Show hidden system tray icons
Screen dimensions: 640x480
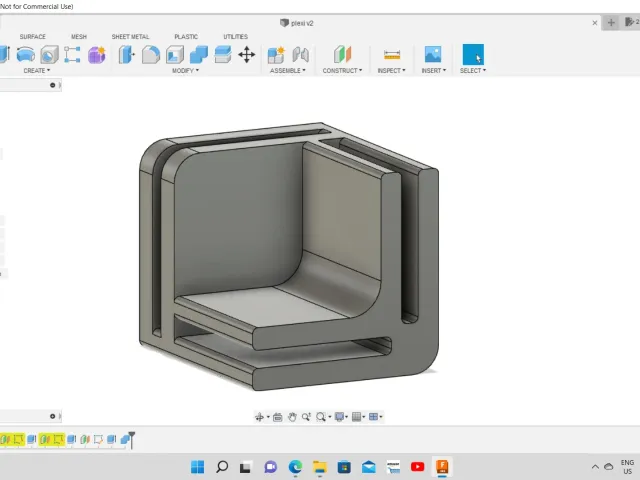(596, 467)
